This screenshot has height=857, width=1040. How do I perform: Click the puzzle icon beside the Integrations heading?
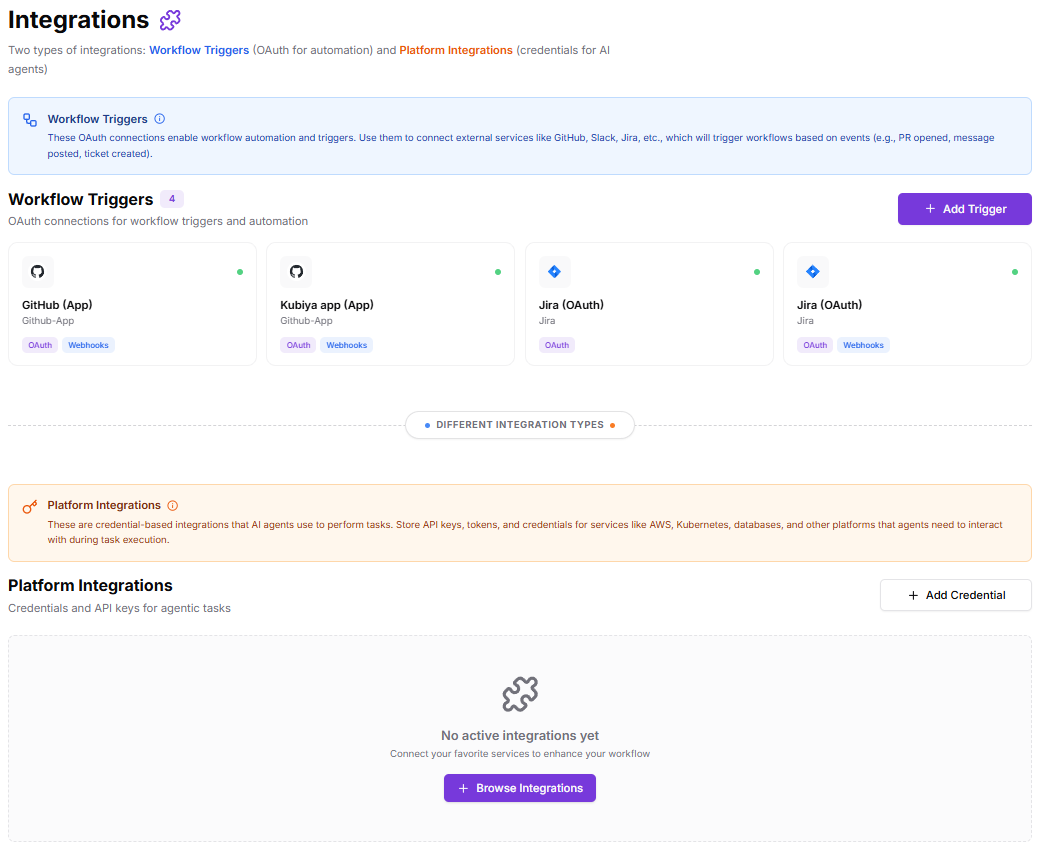click(x=170, y=20)
